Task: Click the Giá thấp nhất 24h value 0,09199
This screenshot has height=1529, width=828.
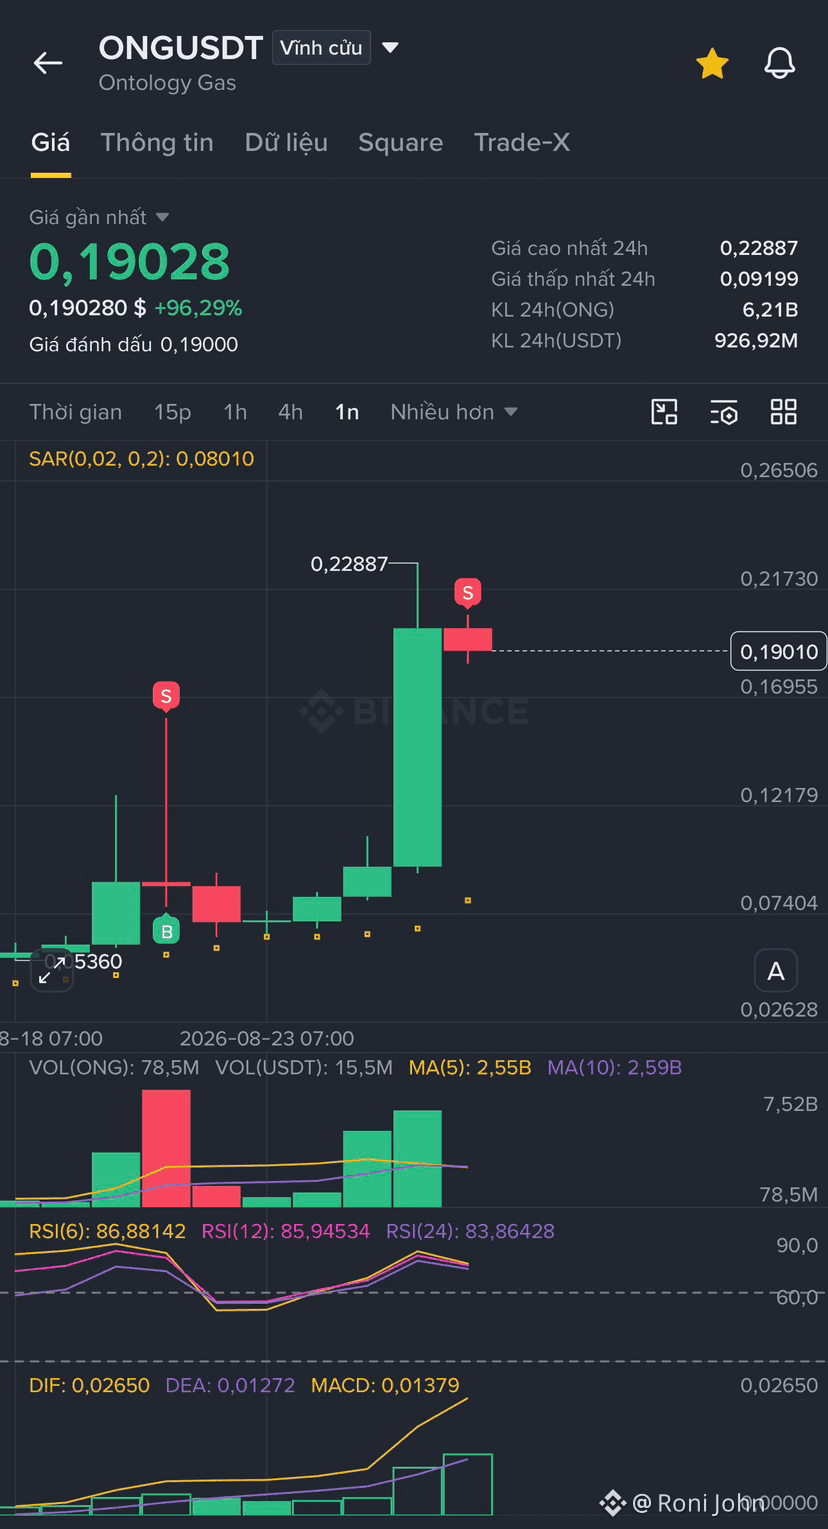Action: click(759, 279)
